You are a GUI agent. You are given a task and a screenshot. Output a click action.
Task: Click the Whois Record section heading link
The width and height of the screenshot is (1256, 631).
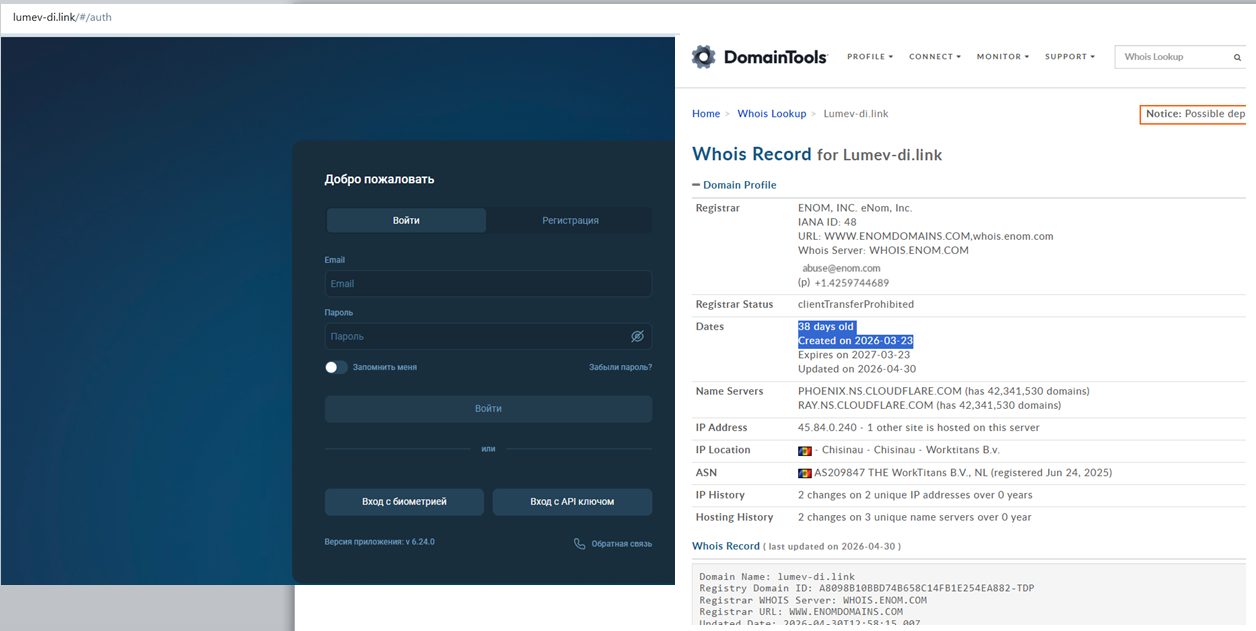click(x=726, y=546)
